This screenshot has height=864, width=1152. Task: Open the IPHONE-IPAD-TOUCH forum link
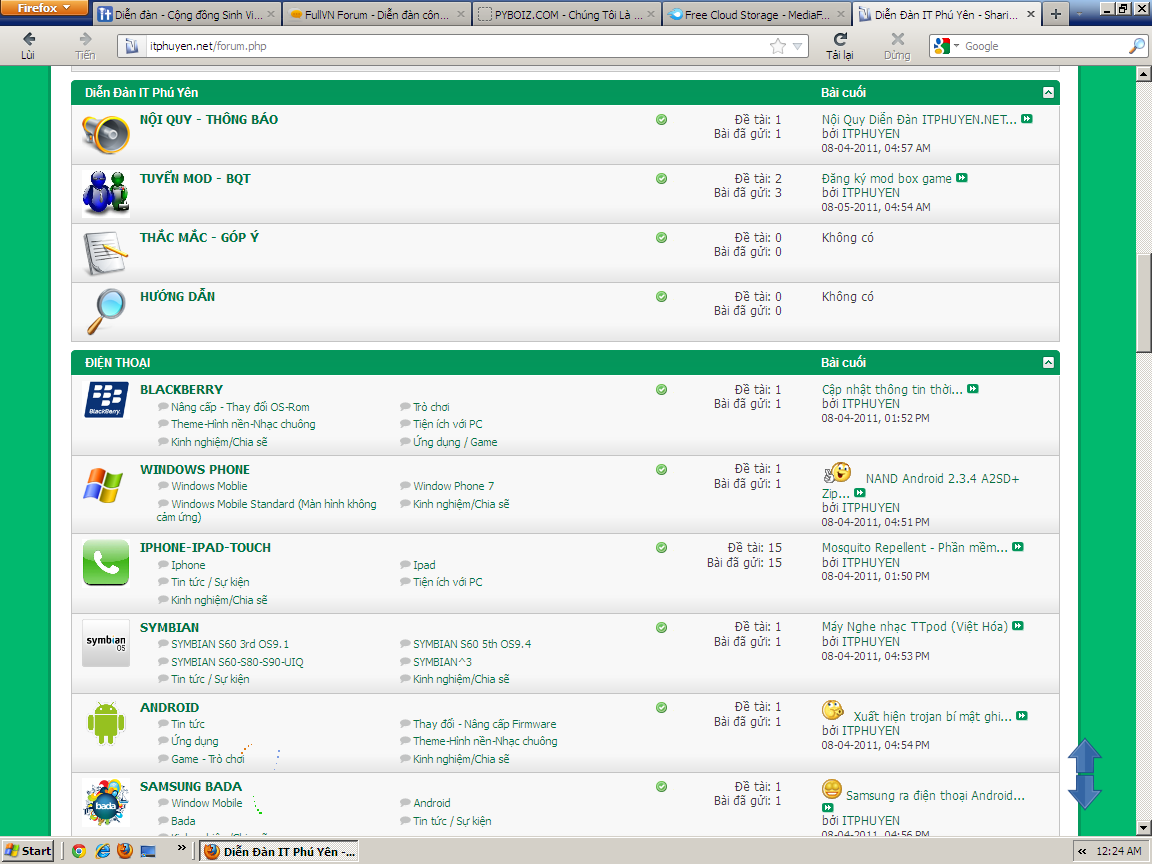point(205,548)
